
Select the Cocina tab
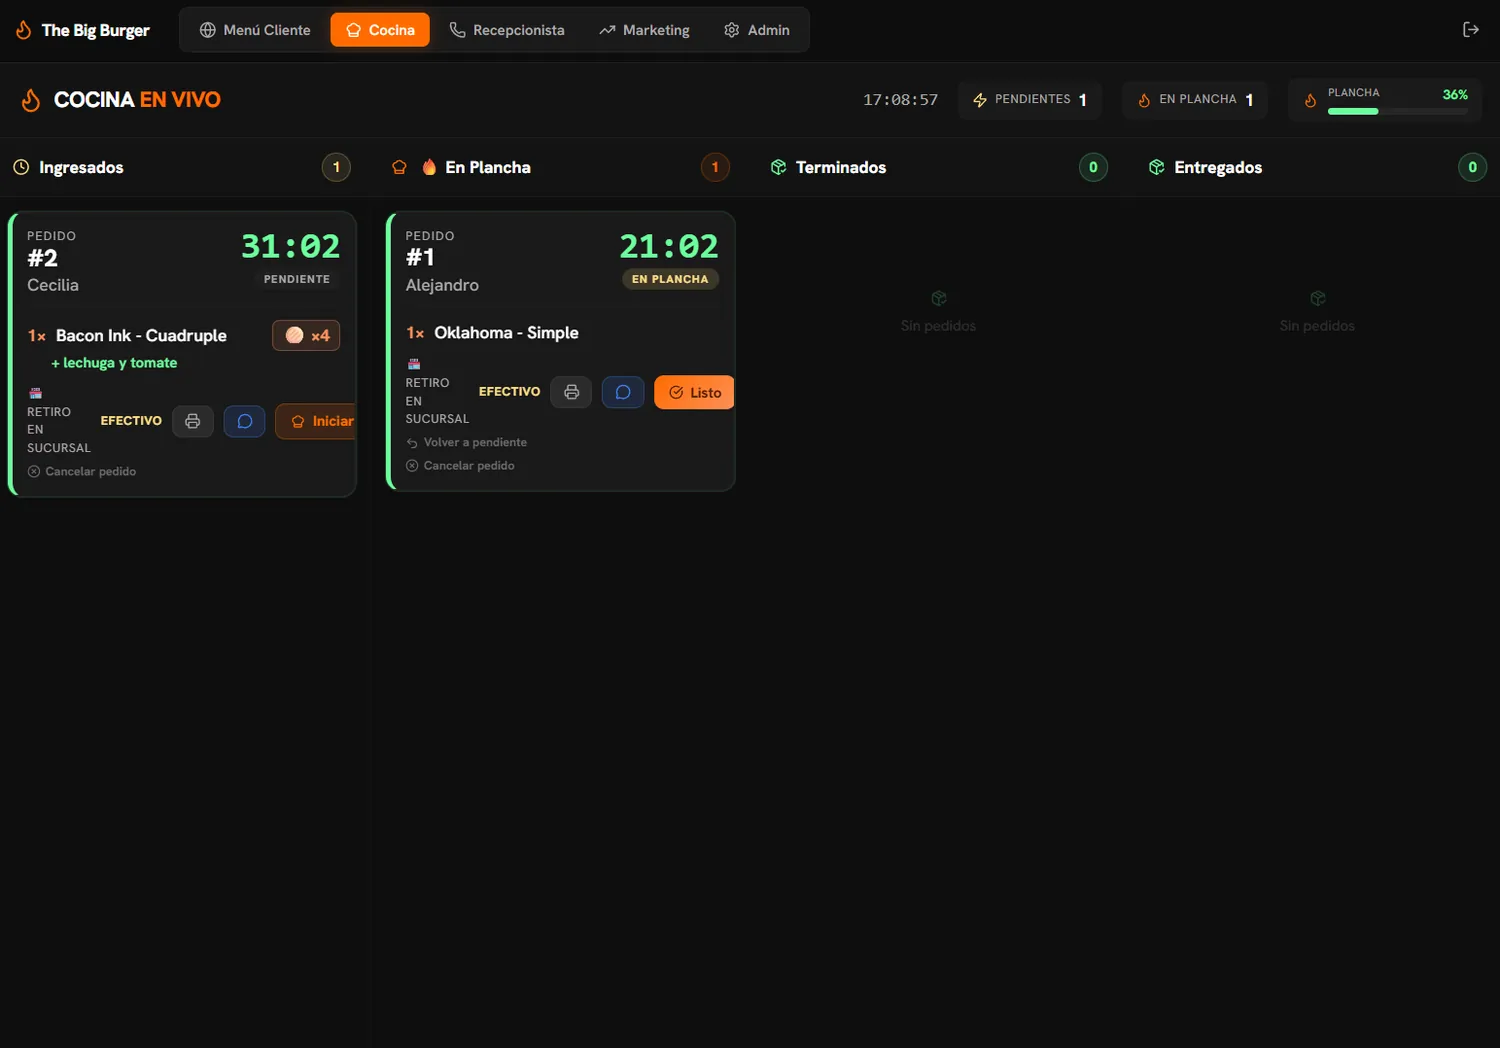tap(380, 30)
